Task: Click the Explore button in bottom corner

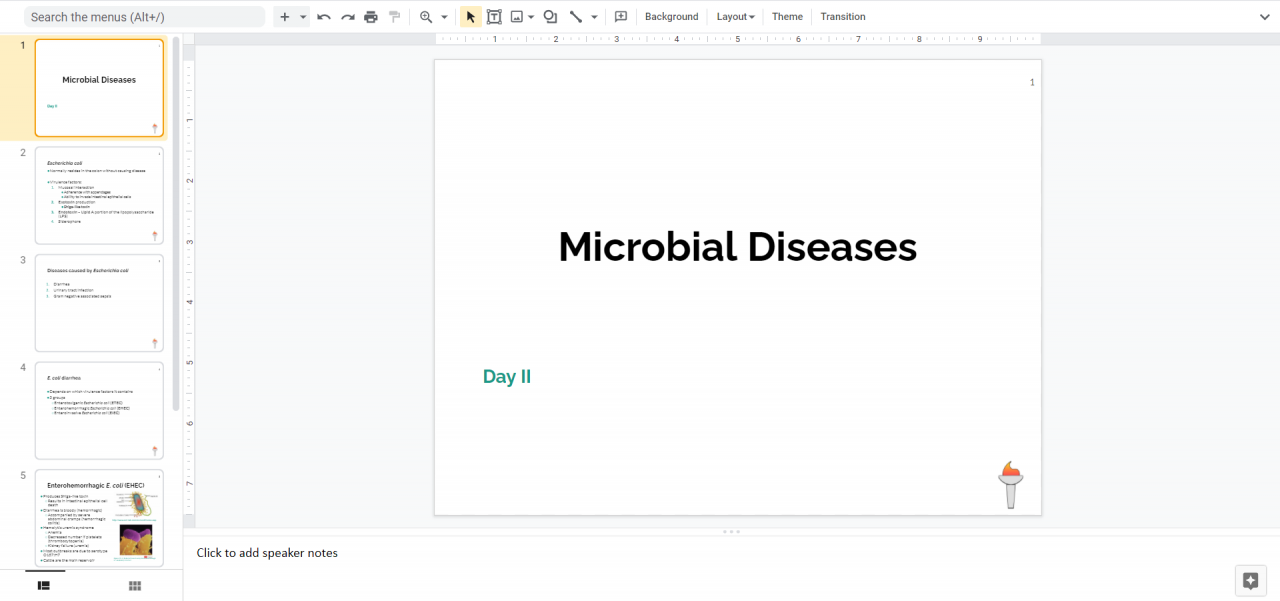Action: point(1249,581)
